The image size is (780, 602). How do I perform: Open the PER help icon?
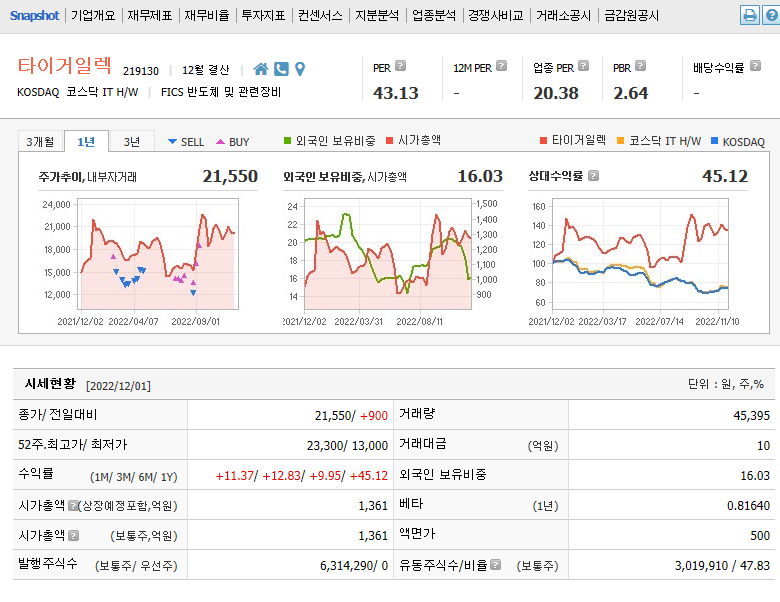[400, 66]
